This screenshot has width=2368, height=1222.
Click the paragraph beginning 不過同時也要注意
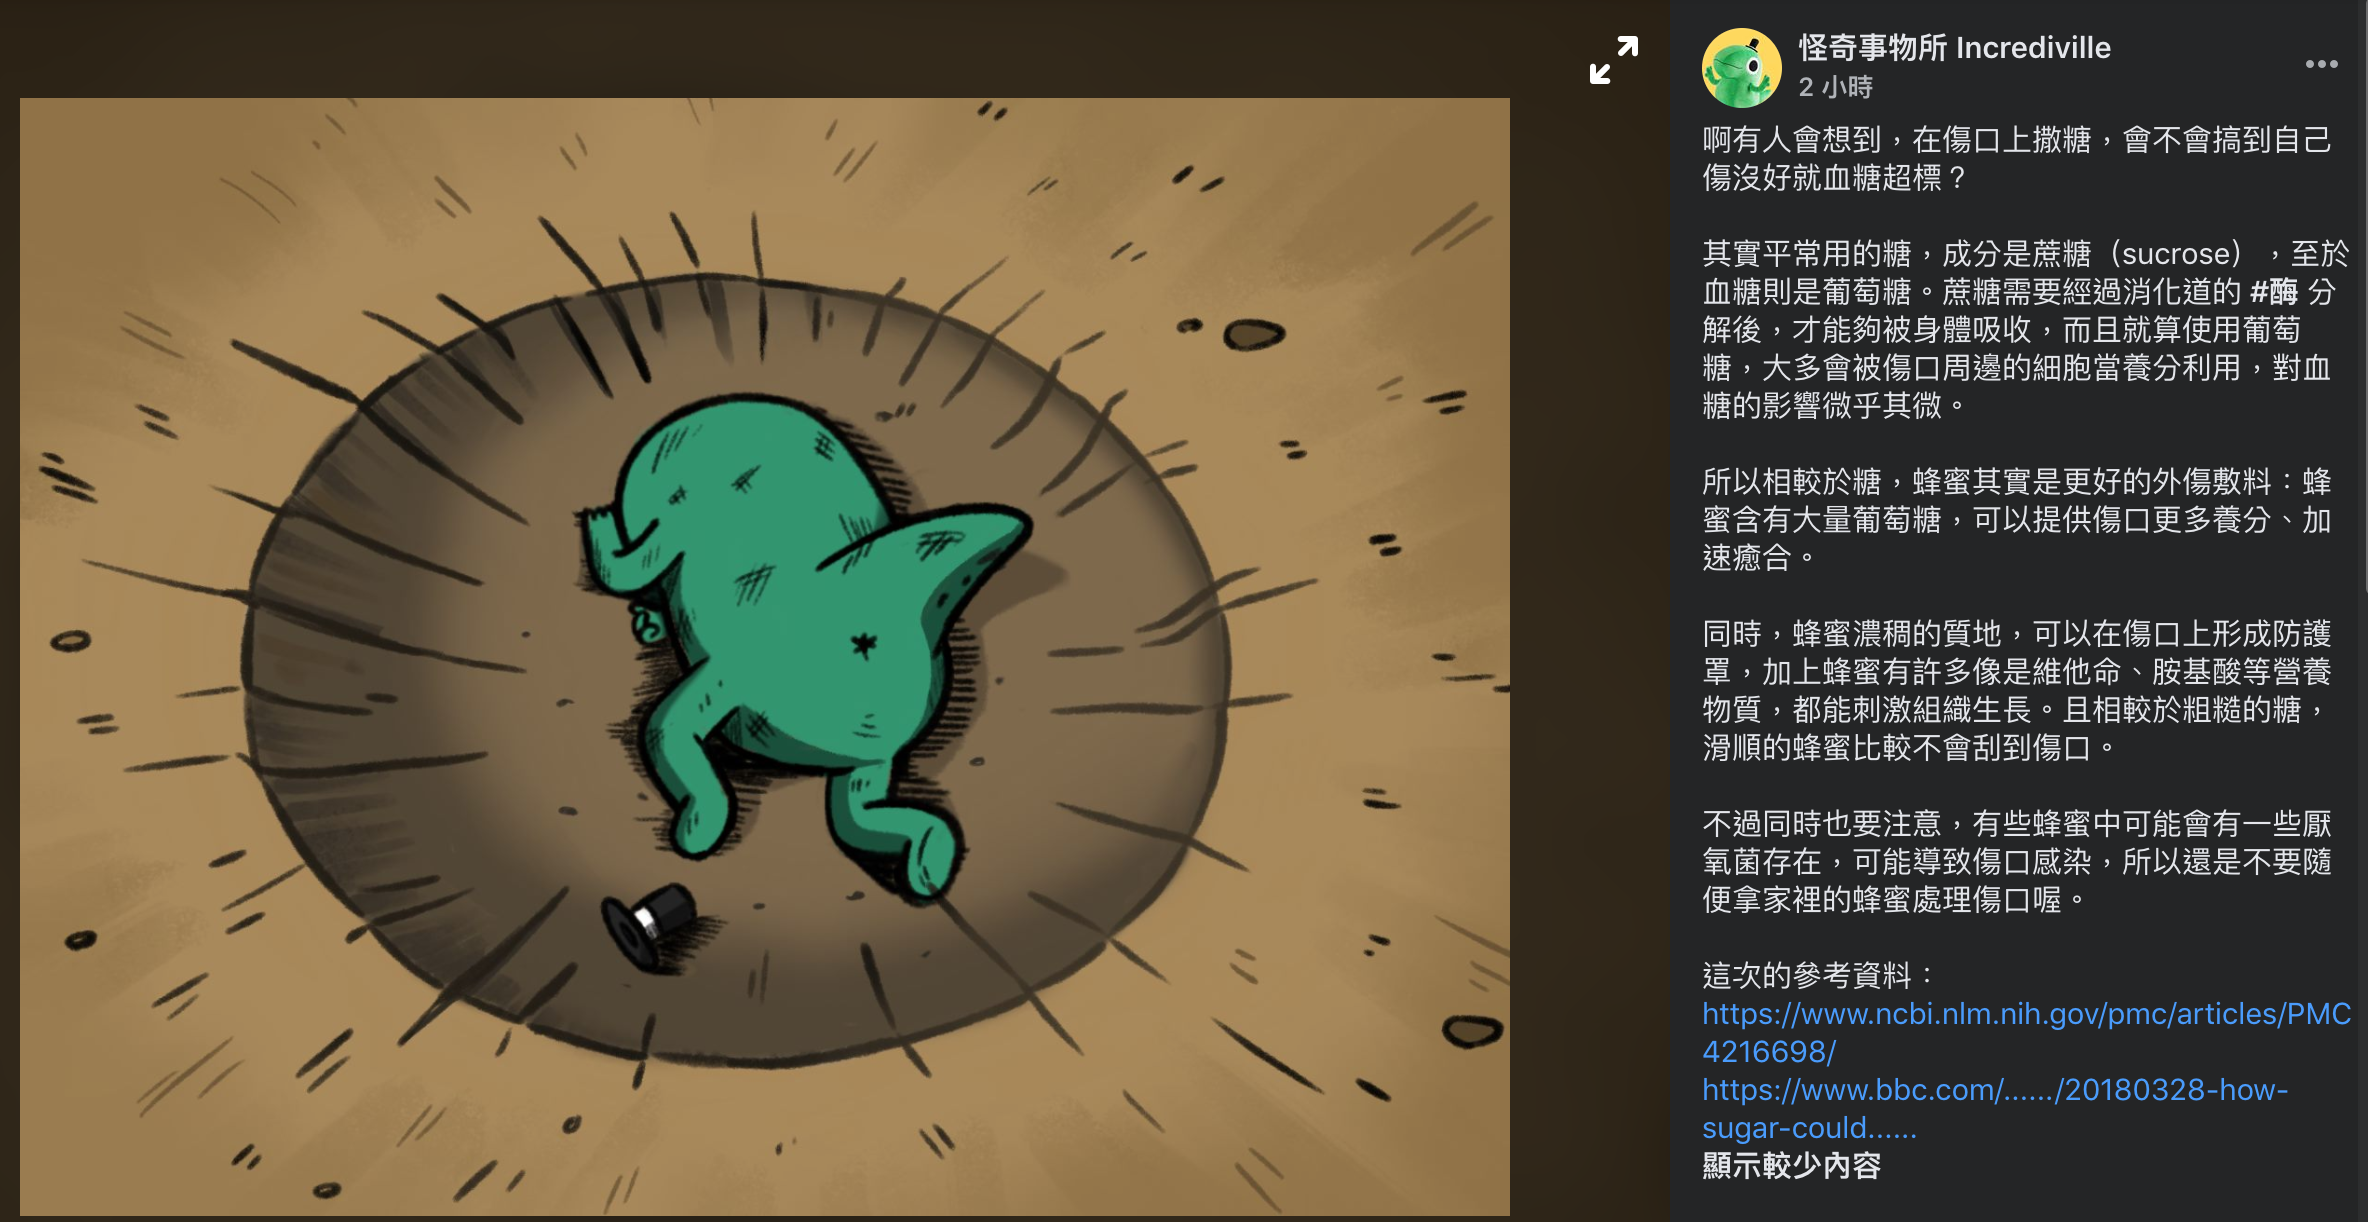coord(2017,861)
